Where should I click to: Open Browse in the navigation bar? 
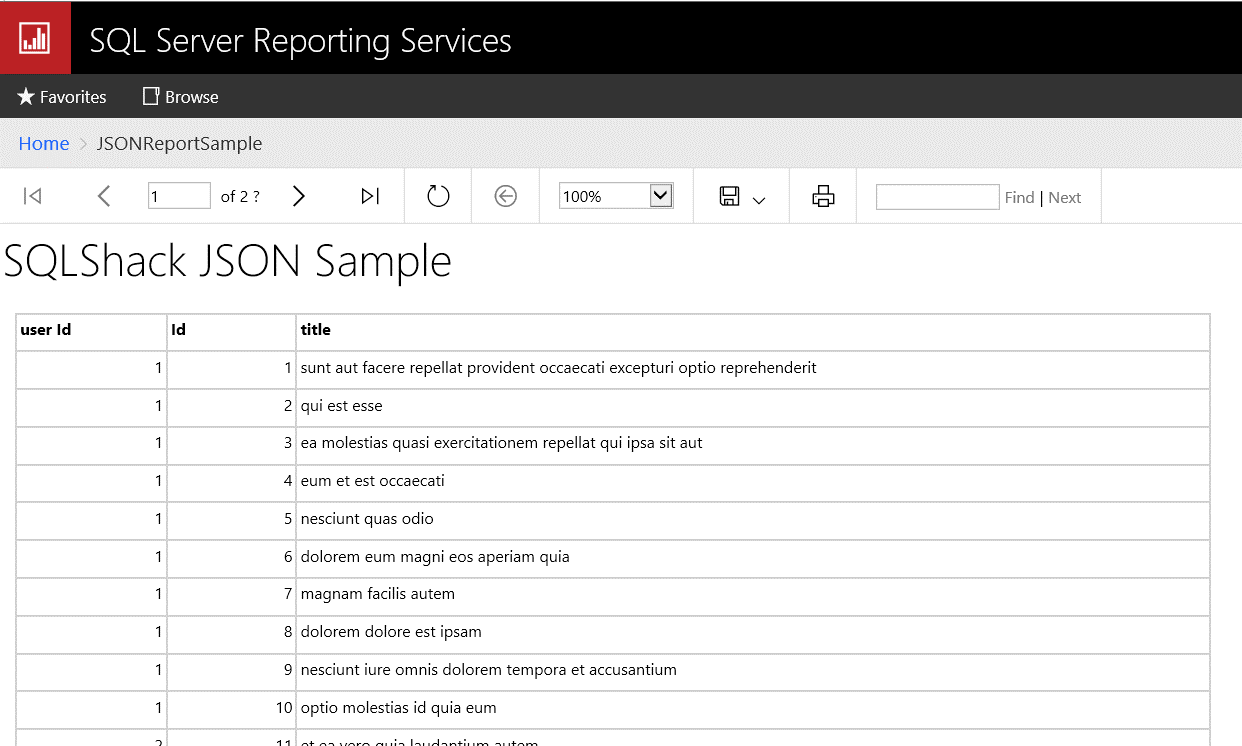click(181, 97)
